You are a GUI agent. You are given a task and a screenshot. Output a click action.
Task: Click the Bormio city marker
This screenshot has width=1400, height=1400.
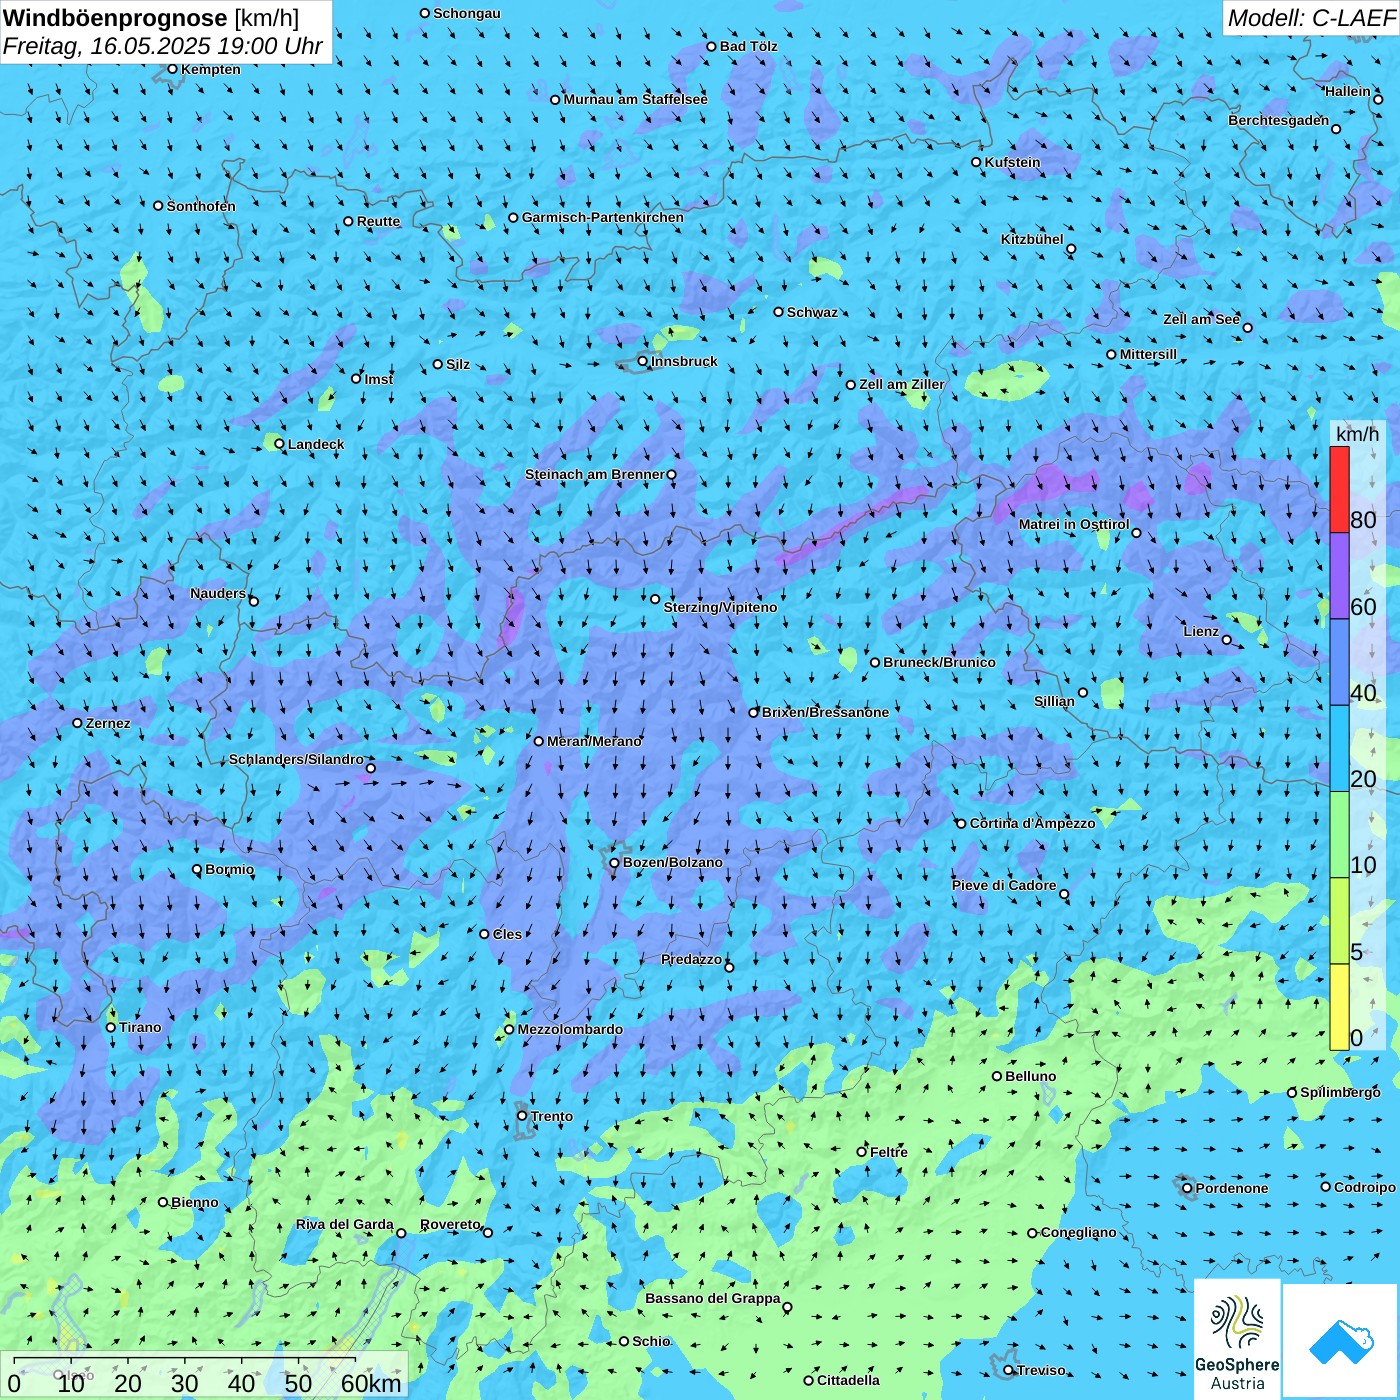197,869
